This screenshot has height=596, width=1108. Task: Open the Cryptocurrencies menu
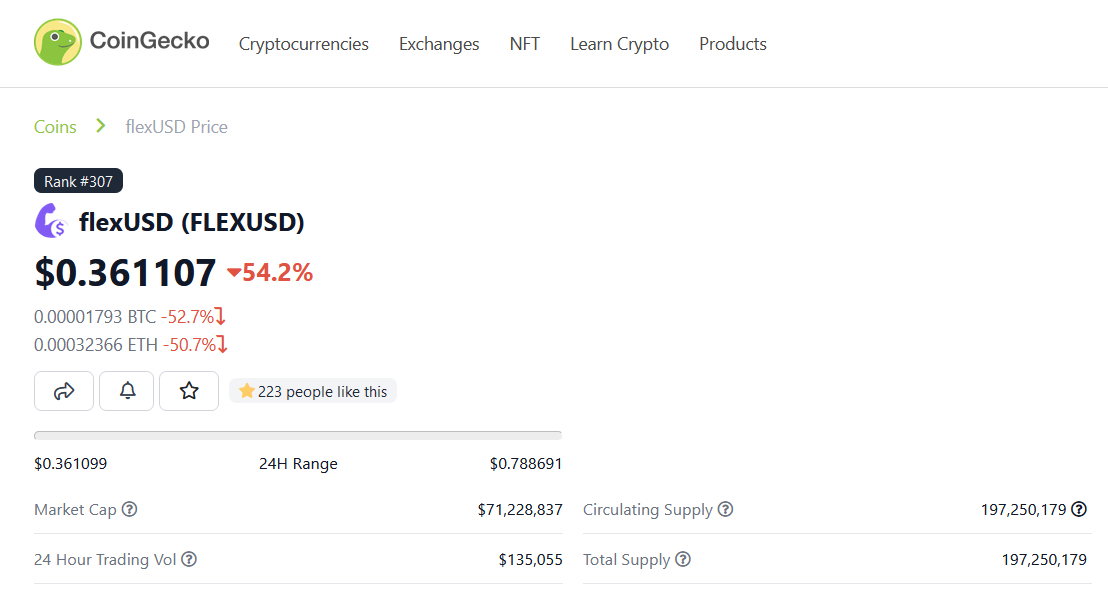pos(304,44)
